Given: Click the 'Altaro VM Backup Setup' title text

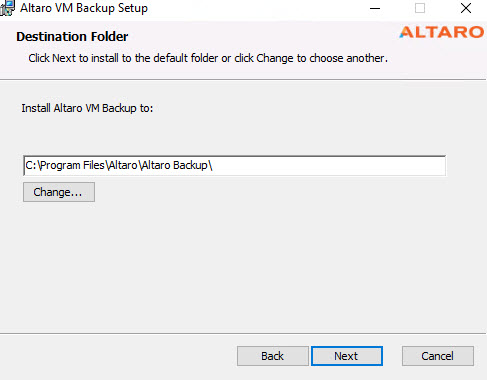Looking at the screenshot, I should 84,8.
